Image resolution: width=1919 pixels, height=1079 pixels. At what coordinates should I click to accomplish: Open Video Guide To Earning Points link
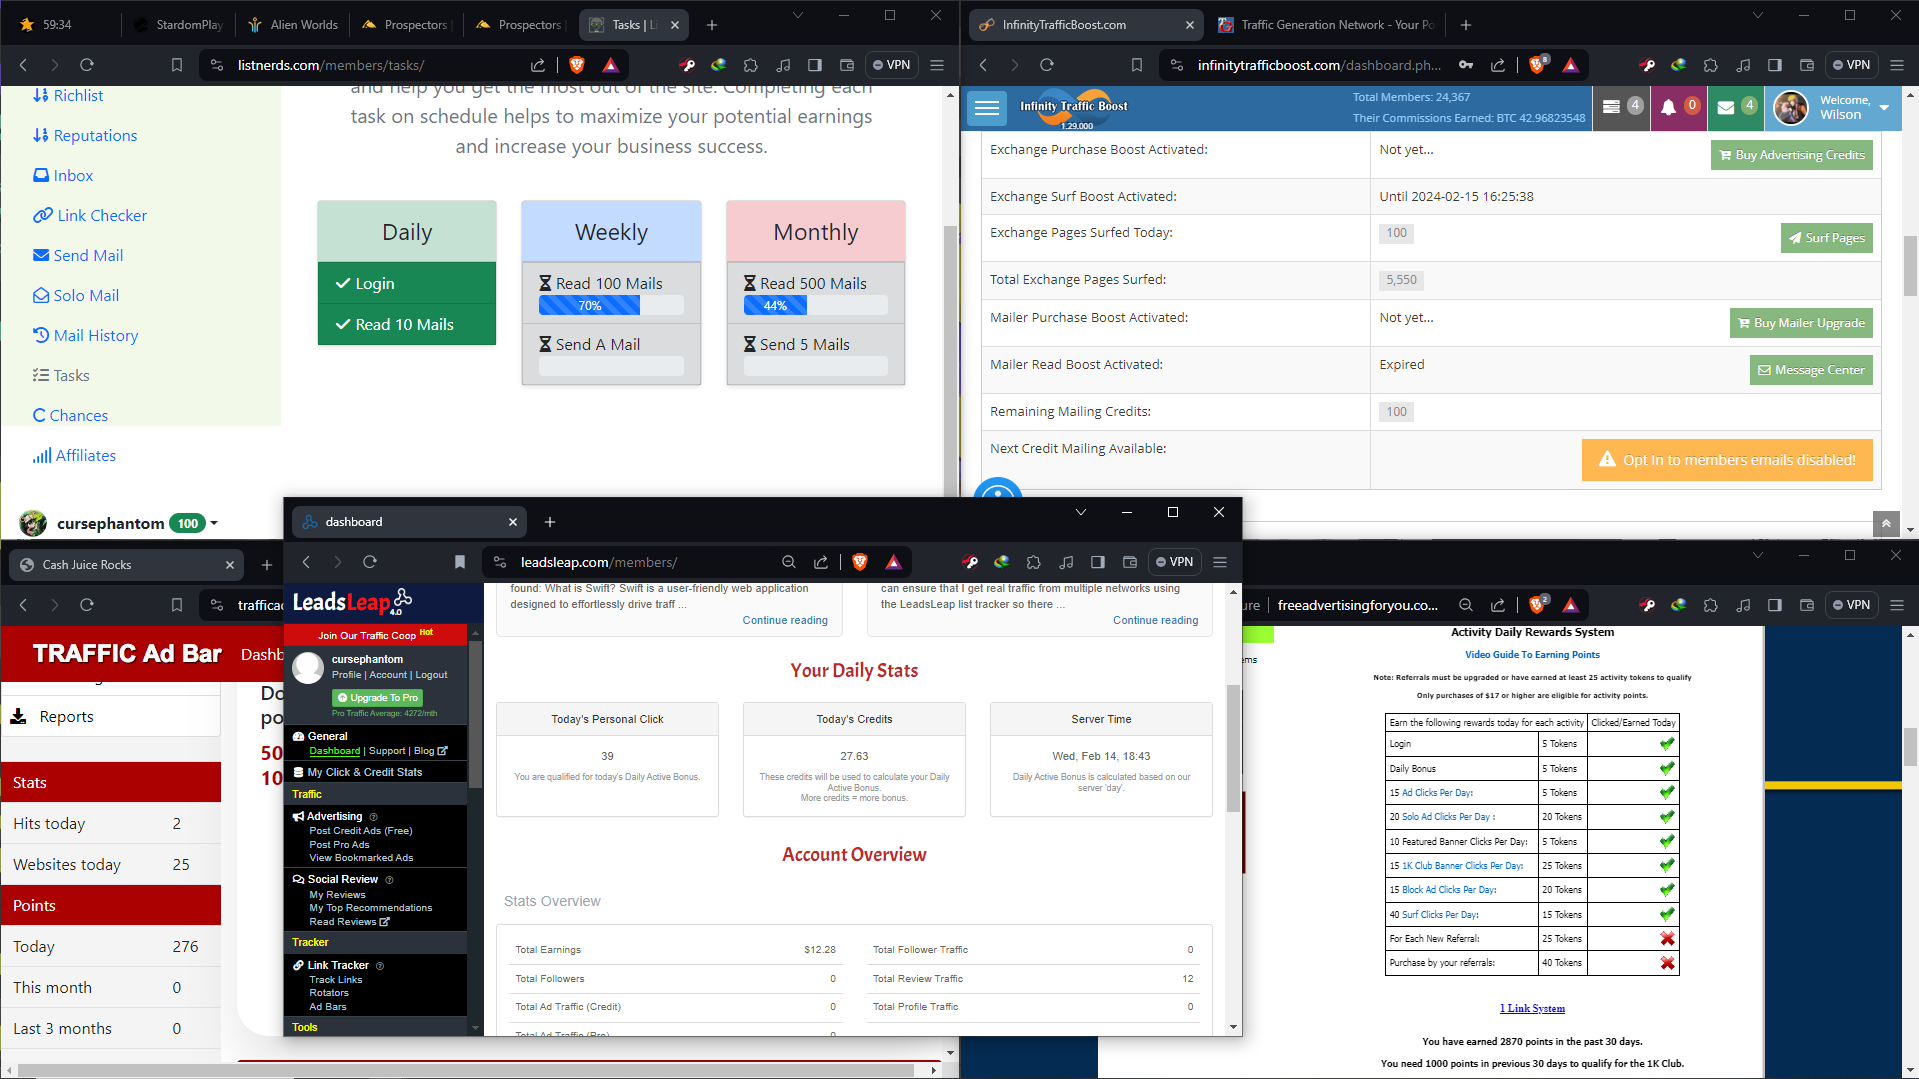tap(1532, 655)
